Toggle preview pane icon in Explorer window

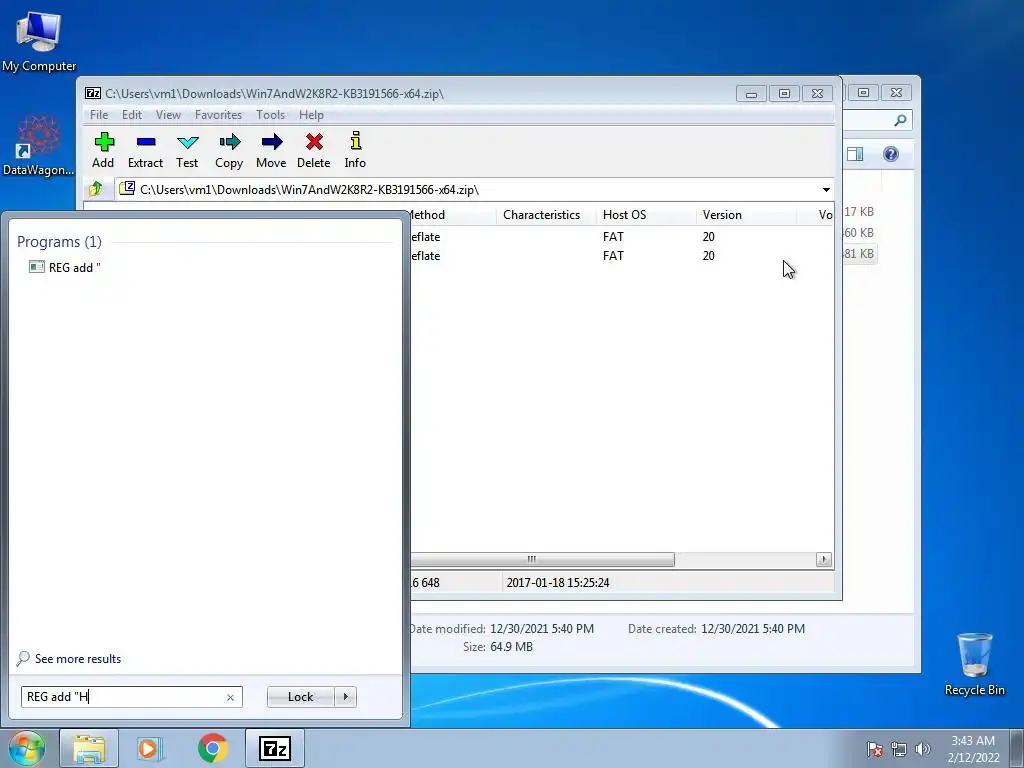(855, 154)
